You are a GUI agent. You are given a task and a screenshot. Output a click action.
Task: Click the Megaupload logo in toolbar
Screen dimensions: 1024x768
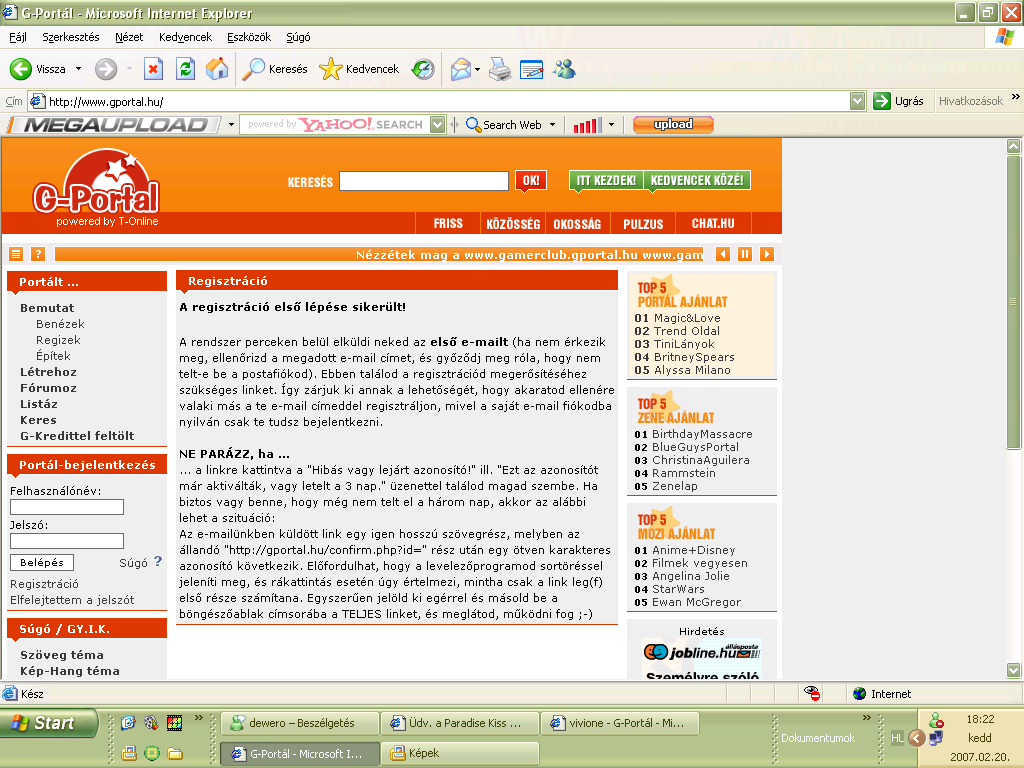coord(115,124)
